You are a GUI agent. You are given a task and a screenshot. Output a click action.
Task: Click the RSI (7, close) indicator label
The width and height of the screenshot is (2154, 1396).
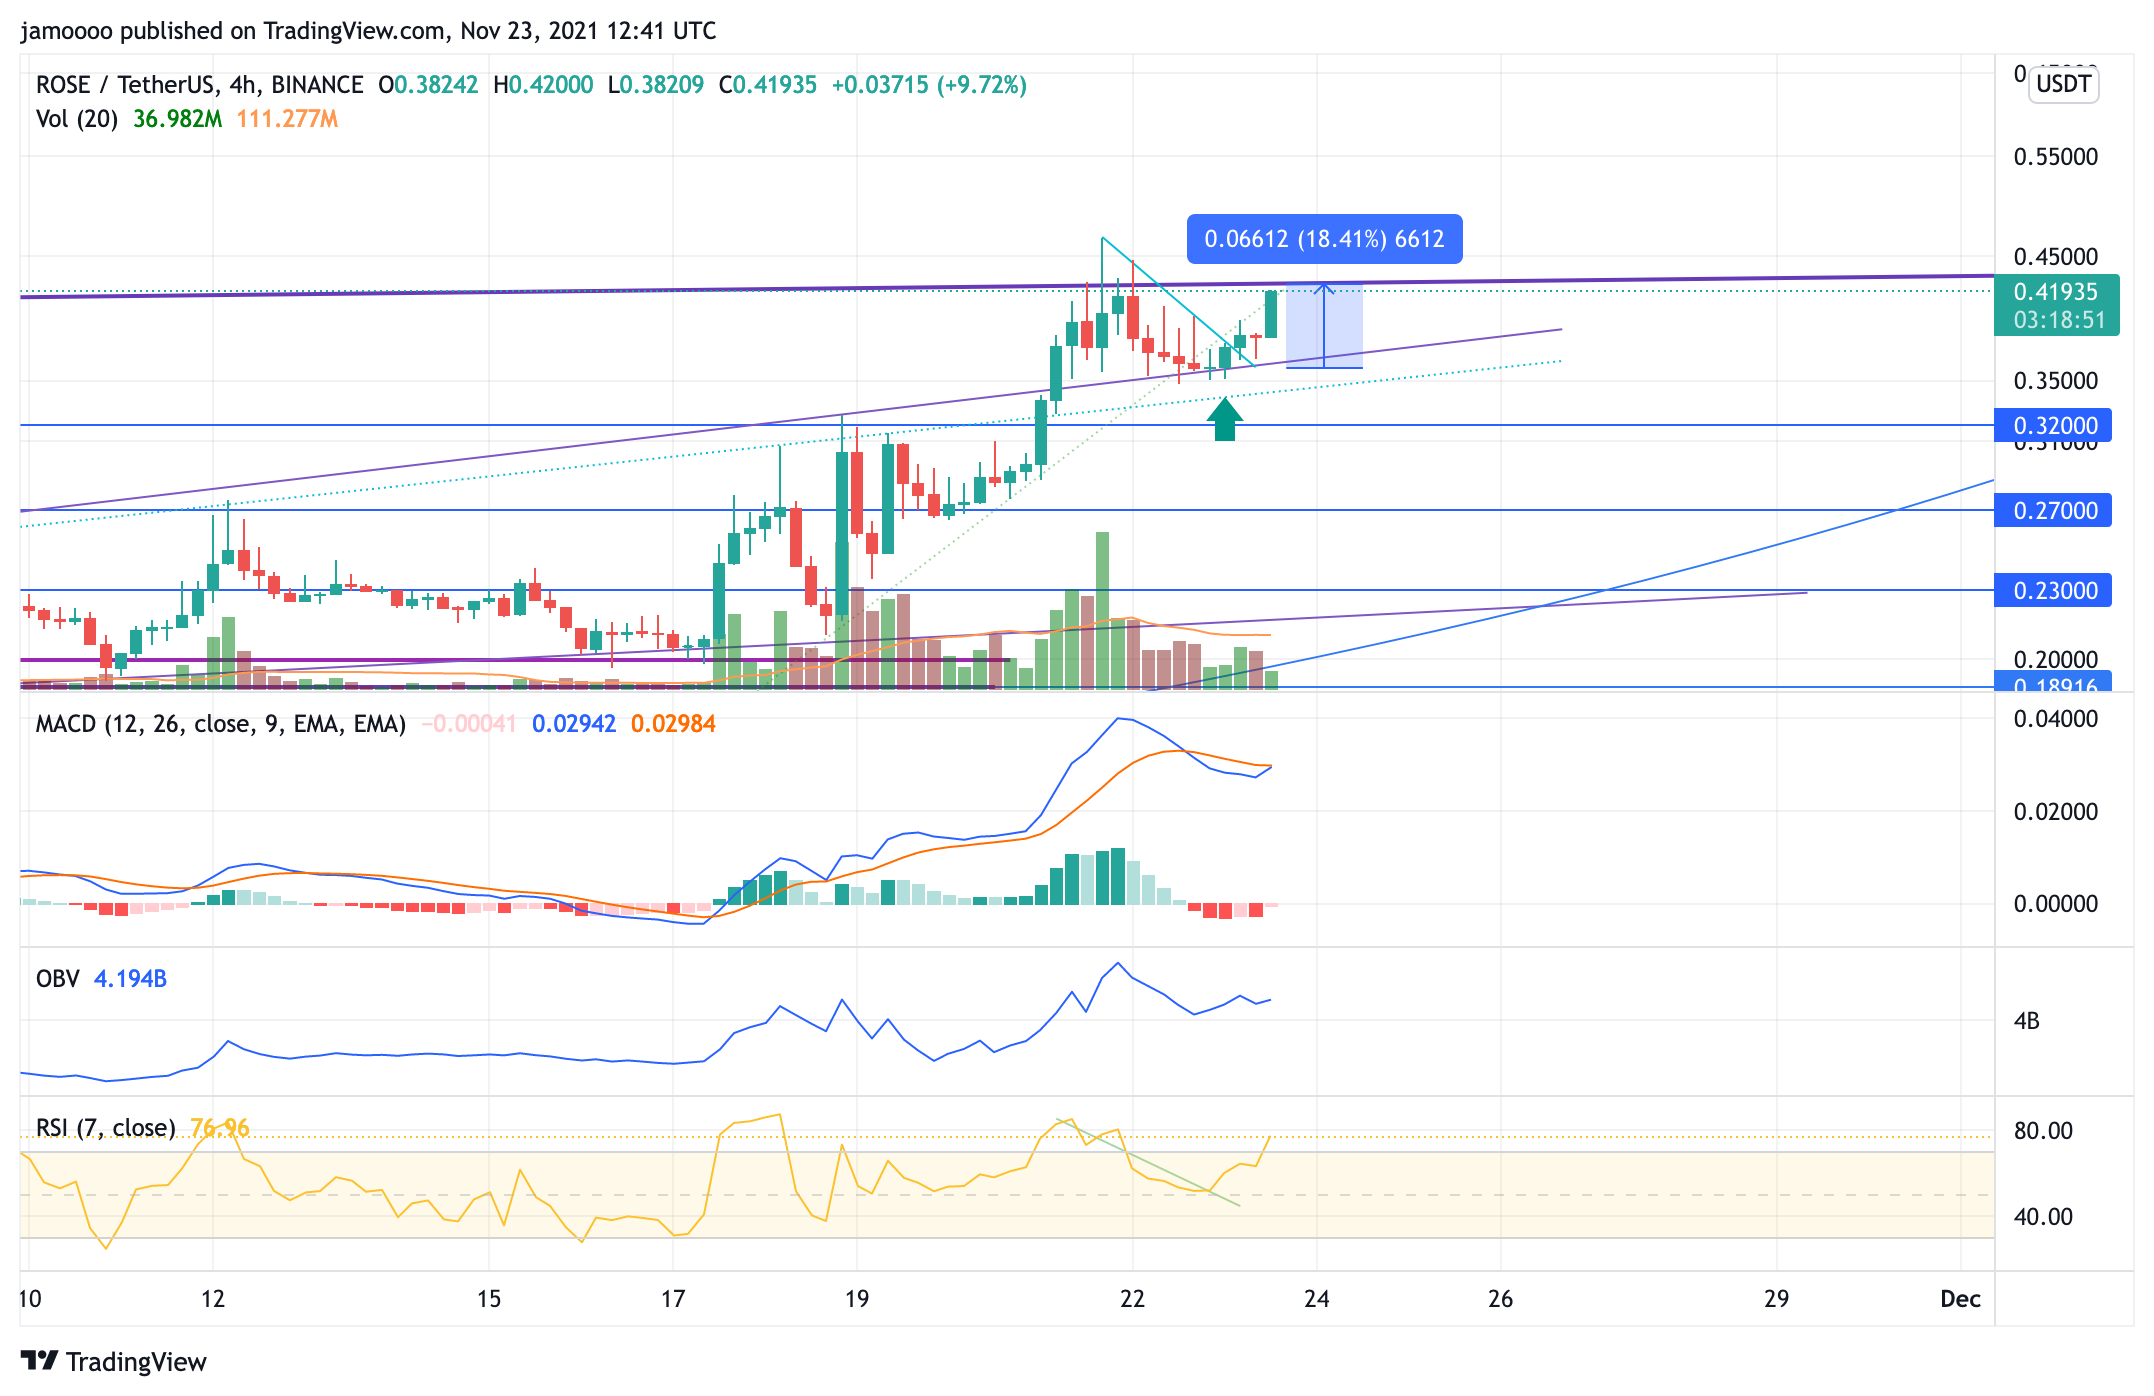[106, 1128]
